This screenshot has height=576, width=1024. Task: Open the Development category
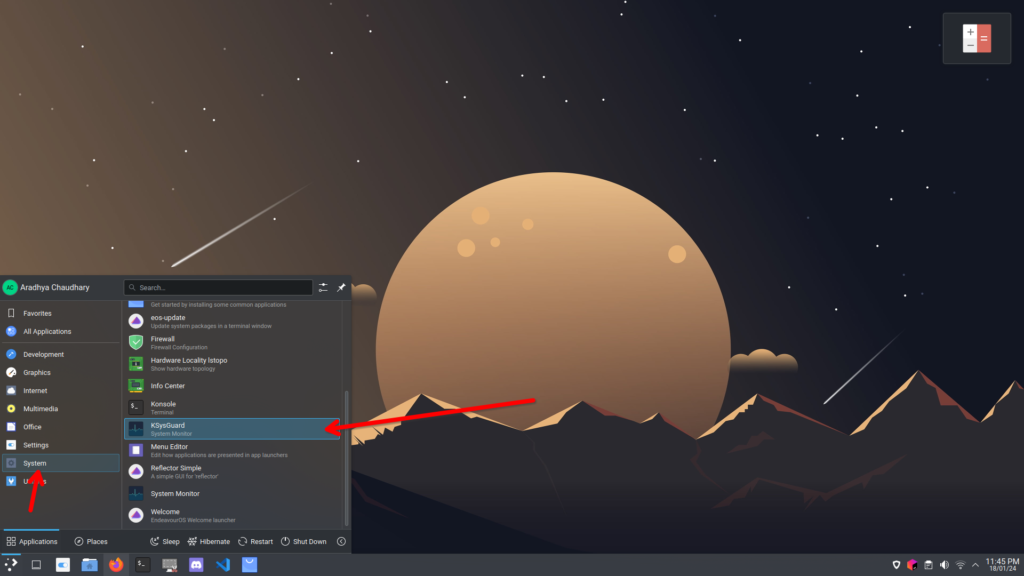pos(61,355)
